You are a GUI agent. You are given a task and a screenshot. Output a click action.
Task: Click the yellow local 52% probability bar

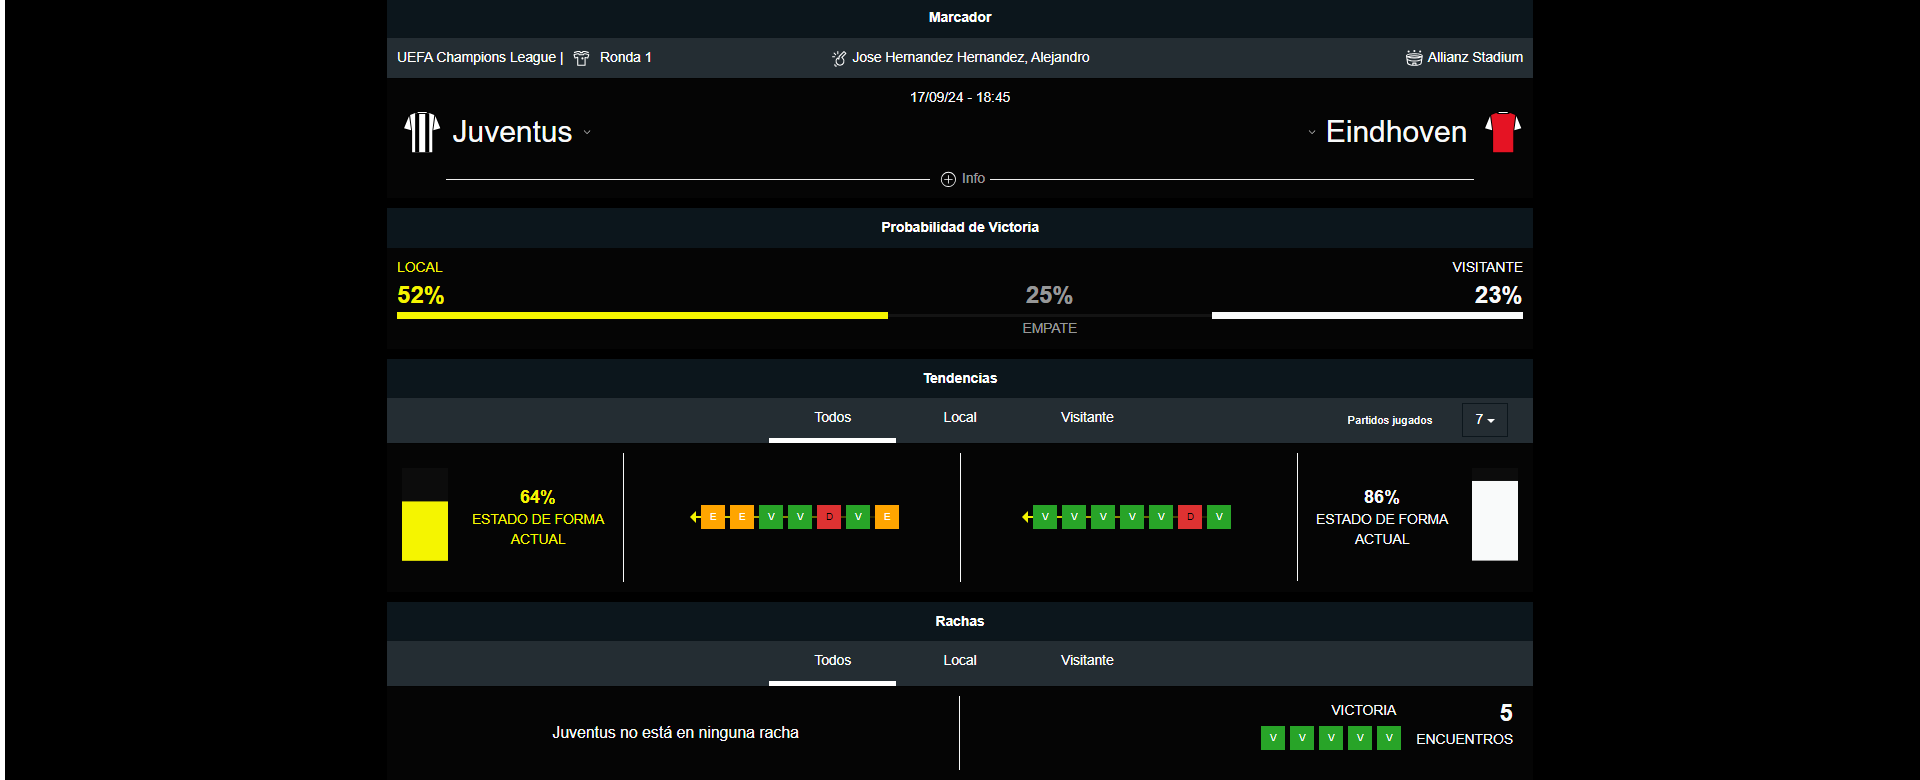tap(642, 316)
